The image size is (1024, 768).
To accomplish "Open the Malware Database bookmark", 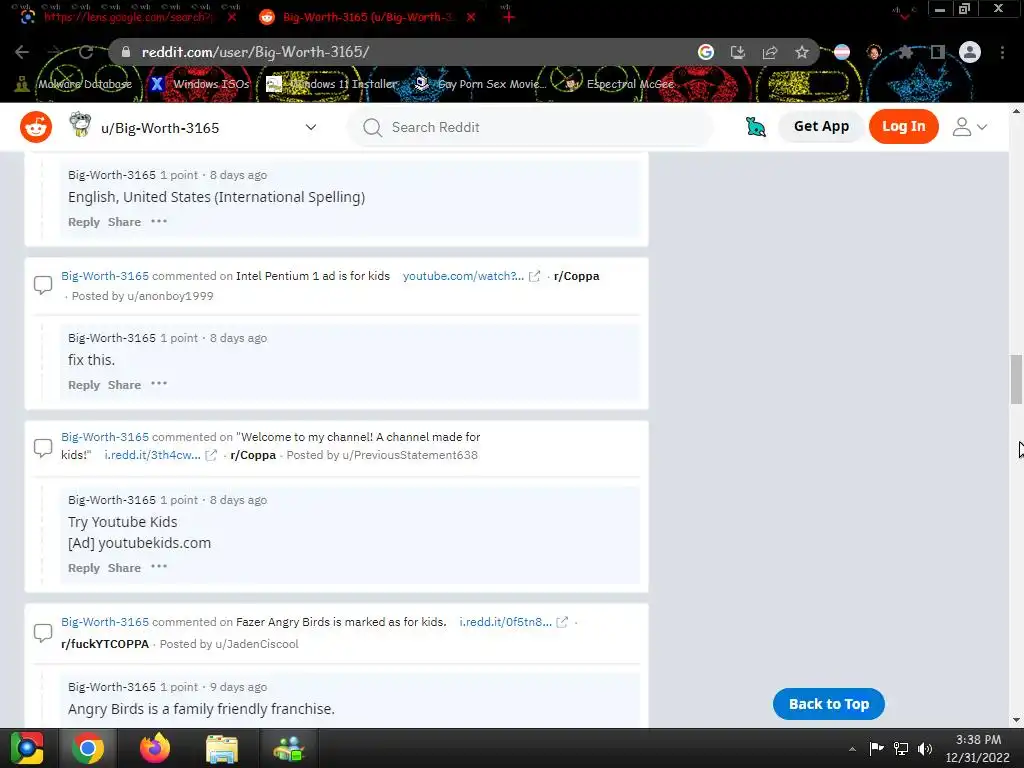I will [74, 84].
